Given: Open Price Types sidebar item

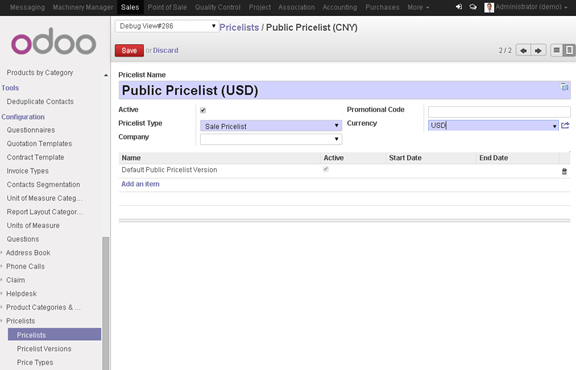Looking at the screenshot, I should [35, 362].
